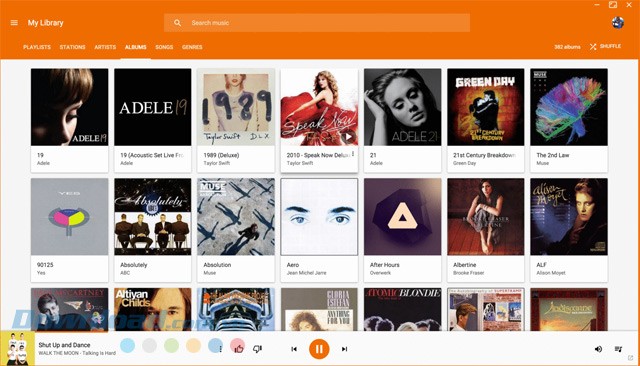The image size is (640, 366).
Task: Click the '382 albums' count text
Action: click(x=567, y=47)
